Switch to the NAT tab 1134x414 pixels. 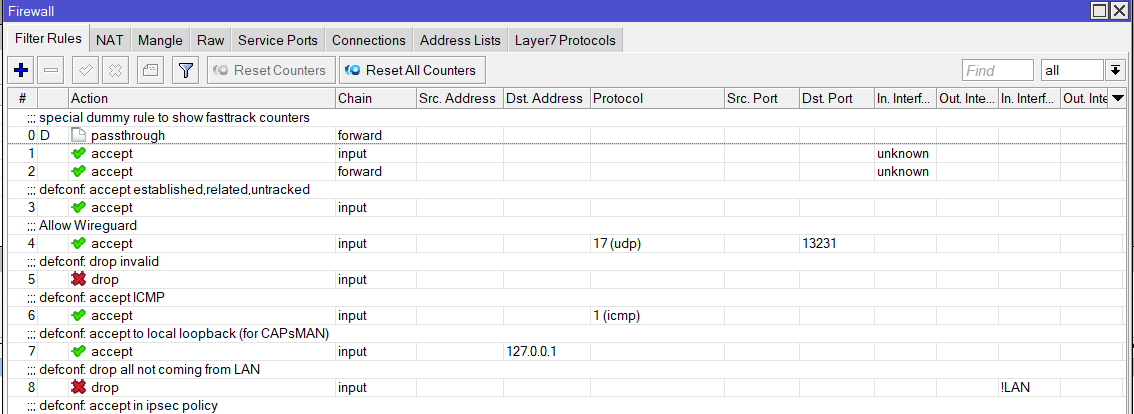click(x=110, y=40)
